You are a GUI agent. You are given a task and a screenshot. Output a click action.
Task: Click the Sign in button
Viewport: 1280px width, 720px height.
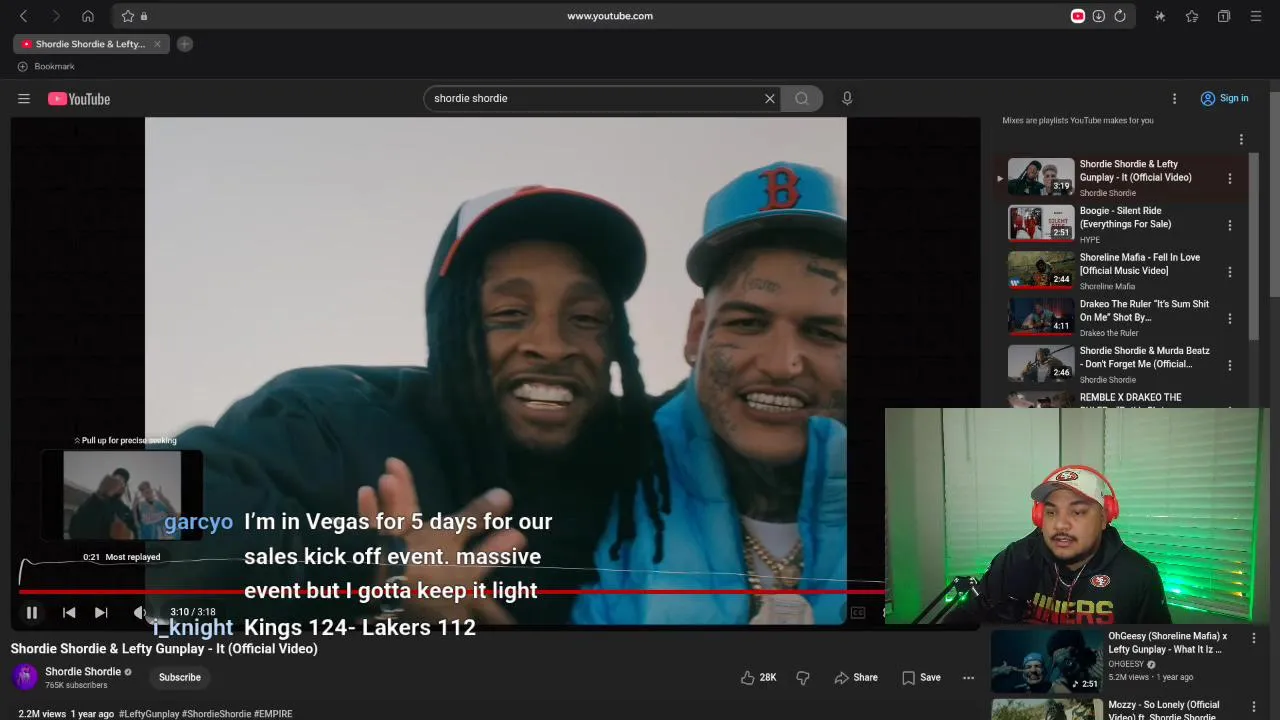point(1225,98)
